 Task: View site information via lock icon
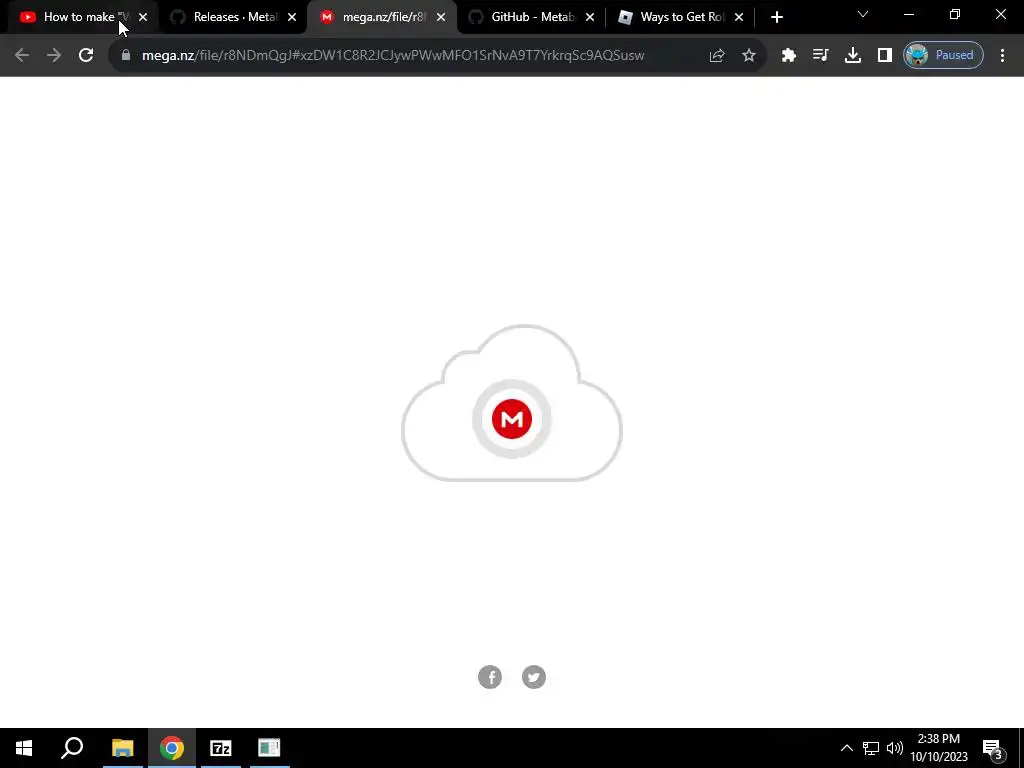point(126,55)
